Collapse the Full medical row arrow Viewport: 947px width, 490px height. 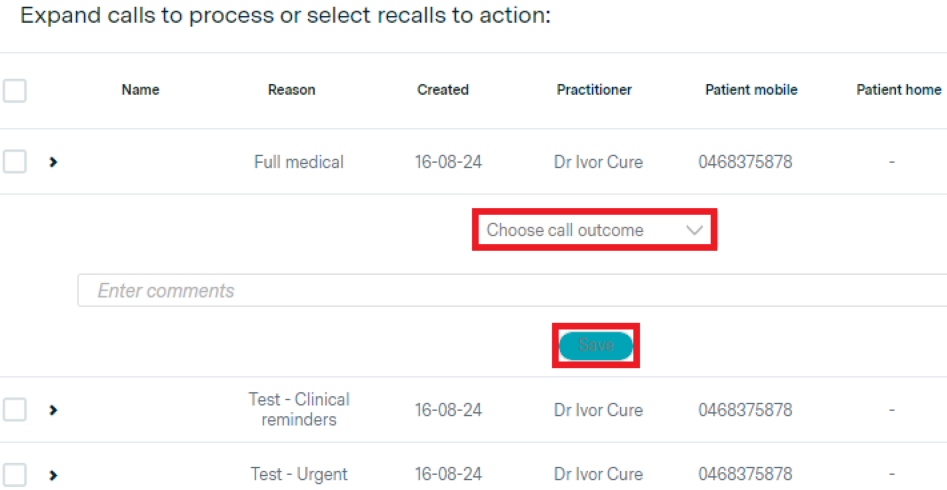coord(53,162)
